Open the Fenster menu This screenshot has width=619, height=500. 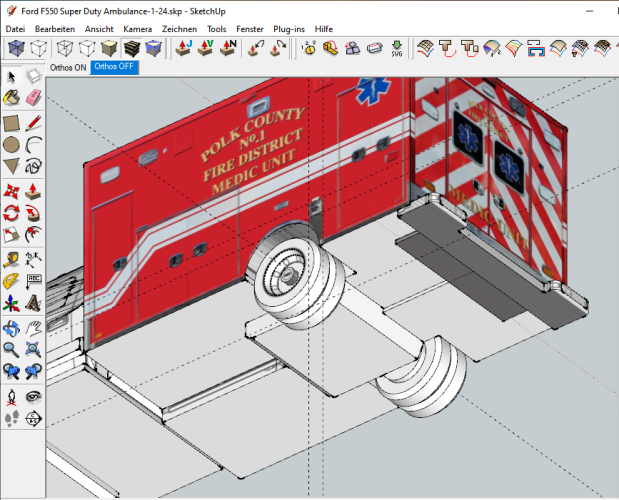coord(249,29)
